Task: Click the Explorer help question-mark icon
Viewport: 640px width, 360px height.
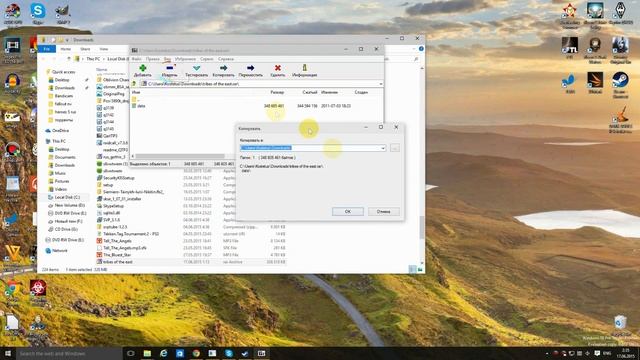Action: [421, 49]
